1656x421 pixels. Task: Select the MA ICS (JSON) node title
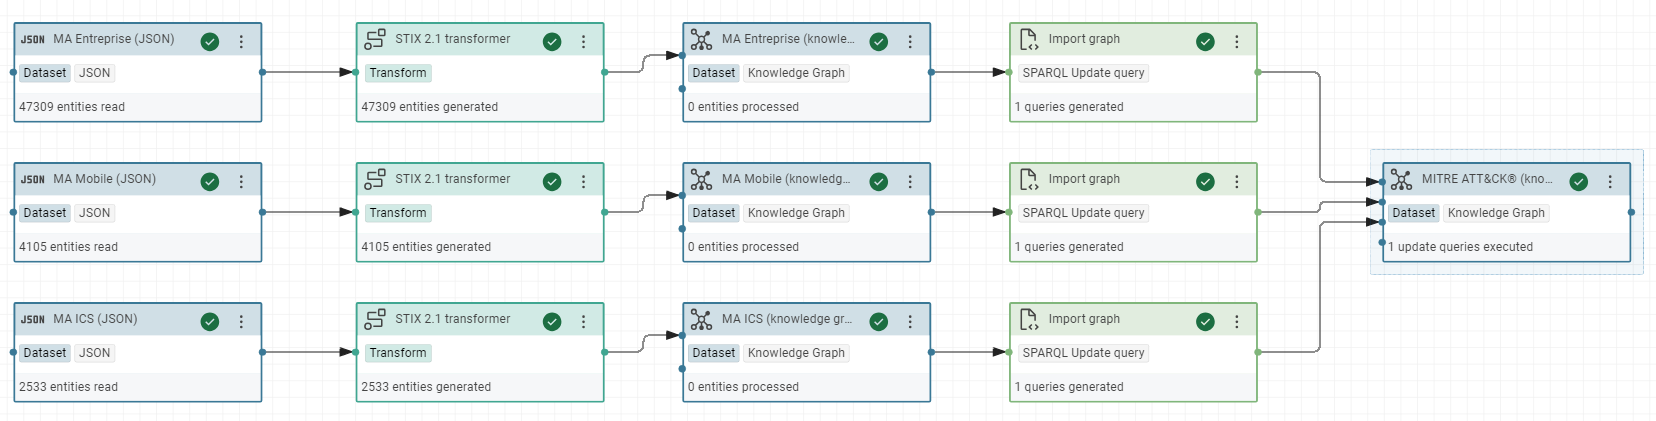(95, 319)
